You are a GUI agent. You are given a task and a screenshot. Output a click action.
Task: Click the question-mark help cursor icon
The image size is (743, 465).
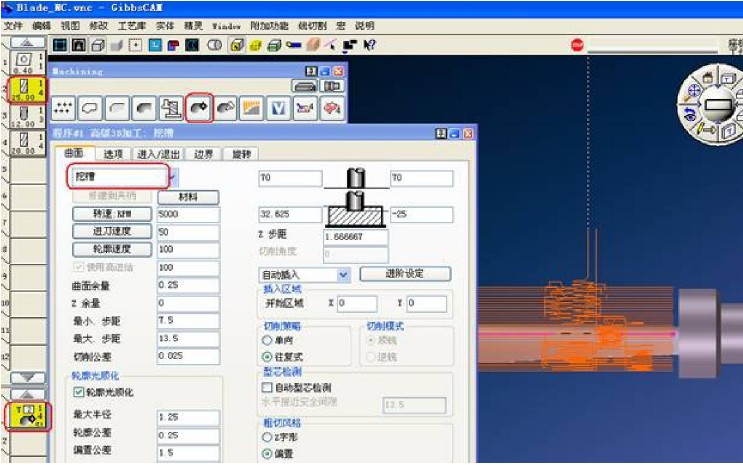[x=370, y=45]
